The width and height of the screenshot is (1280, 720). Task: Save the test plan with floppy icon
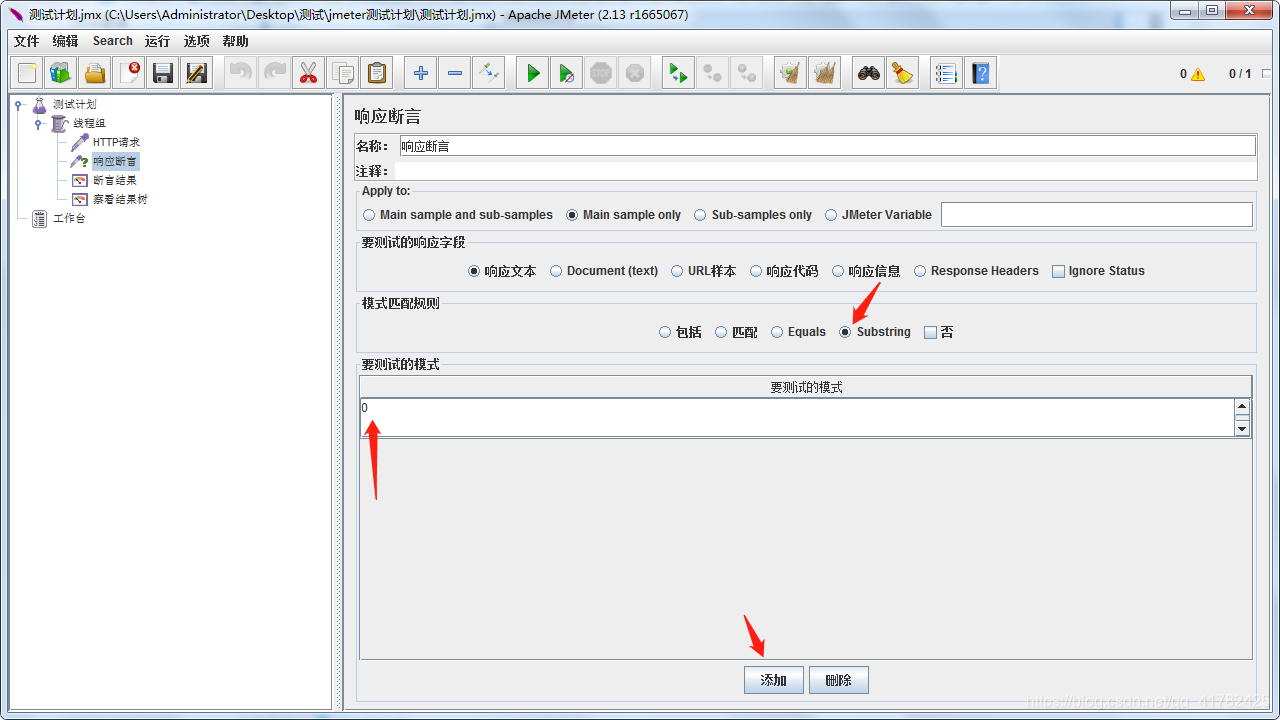[163, 73]
